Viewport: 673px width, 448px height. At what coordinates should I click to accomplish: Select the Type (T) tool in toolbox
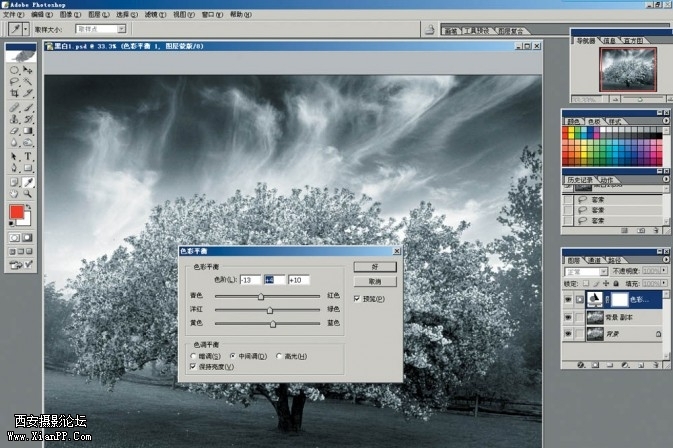29,156
